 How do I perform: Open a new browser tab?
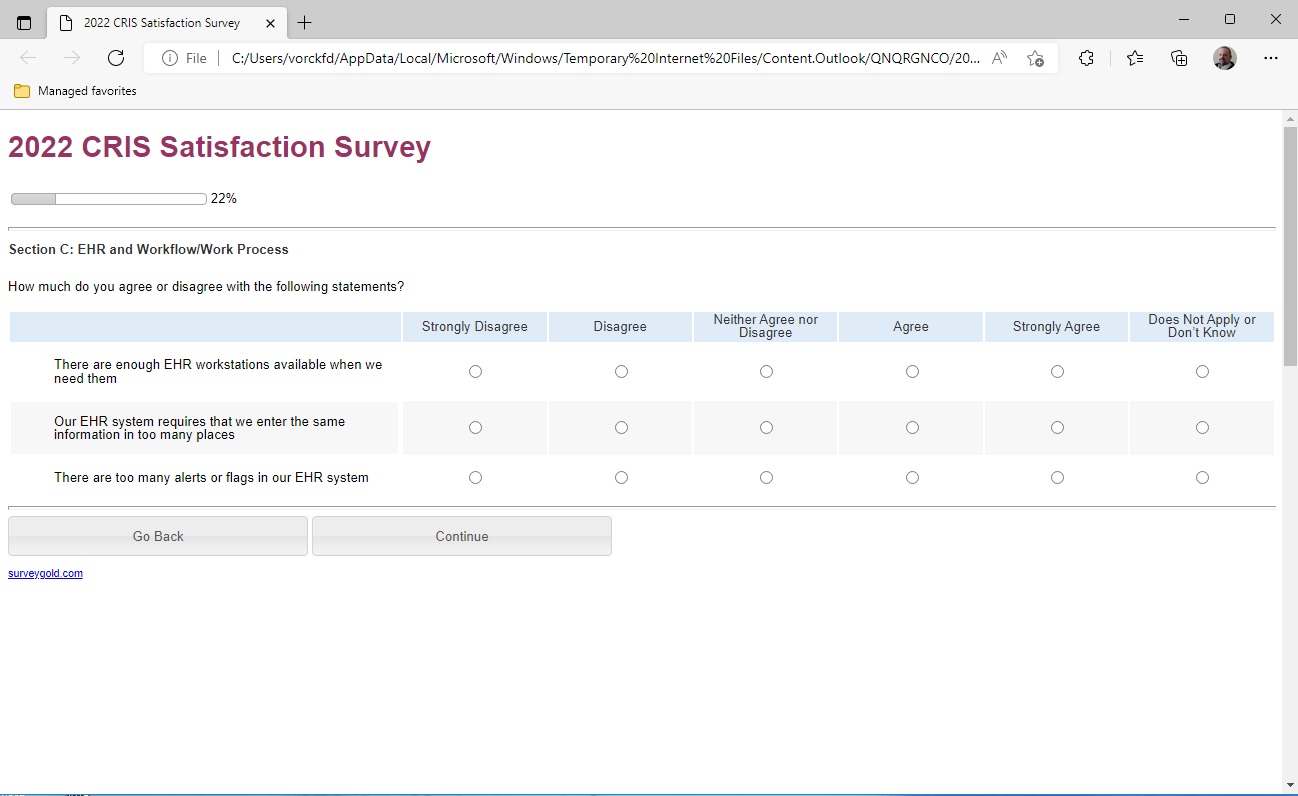point(305,22)
